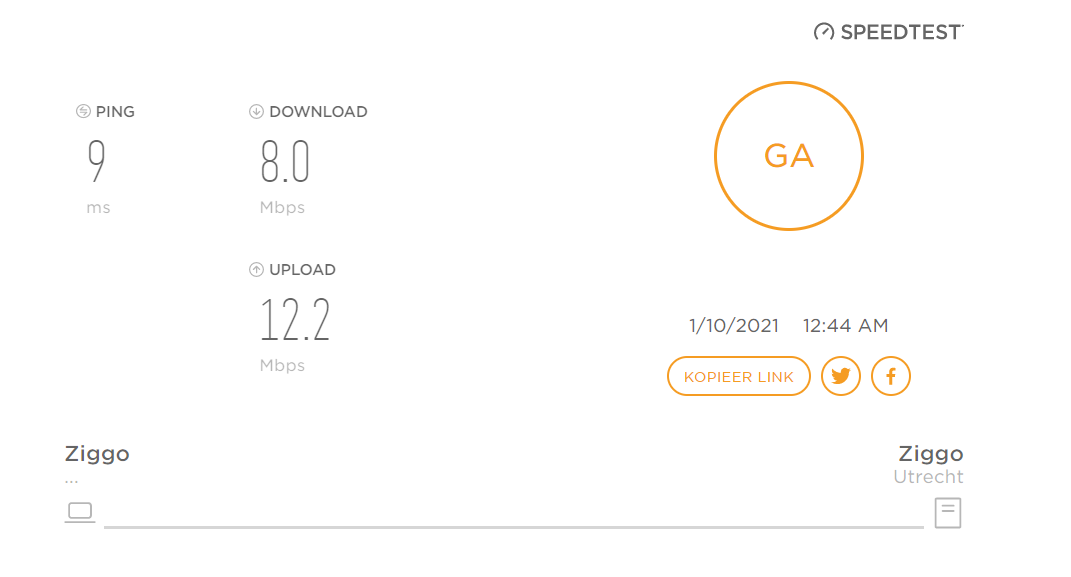1071x577 pixels.
Task: Select the Ziggo server name above Utrecht
Action: point(931,453)
